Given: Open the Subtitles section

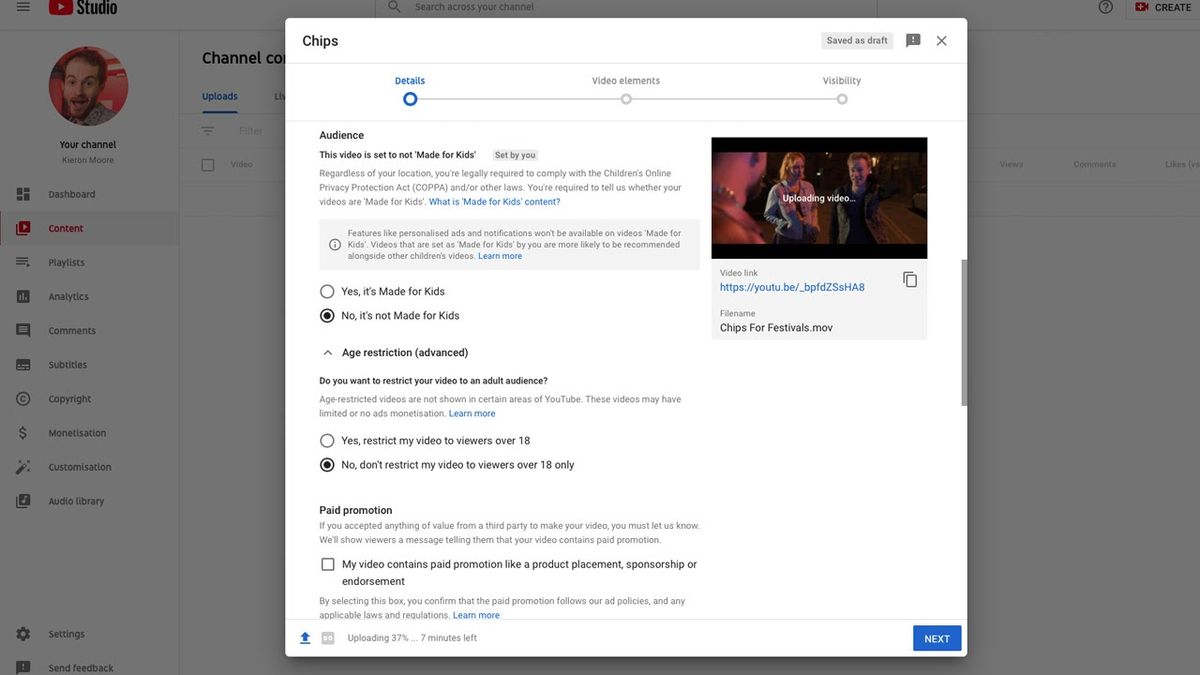Looking at the screenshot, I should tap(70, 364).
